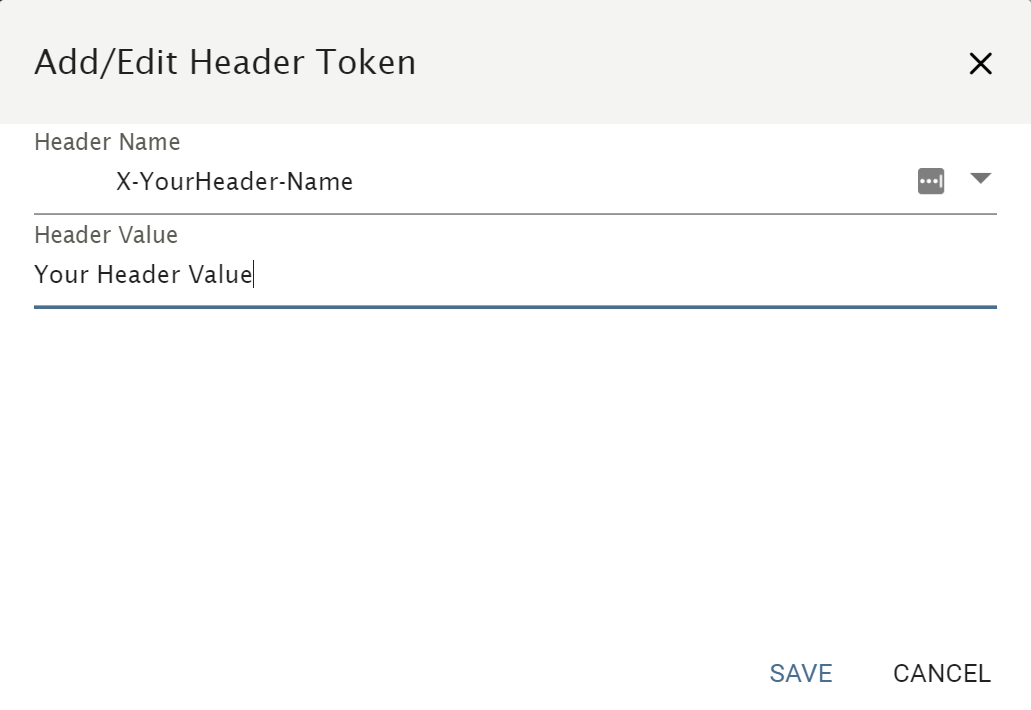Click the "X-YourHeader-Name" text
The width and height of the screenshot is (1031, 710).
tap(234, 182)
